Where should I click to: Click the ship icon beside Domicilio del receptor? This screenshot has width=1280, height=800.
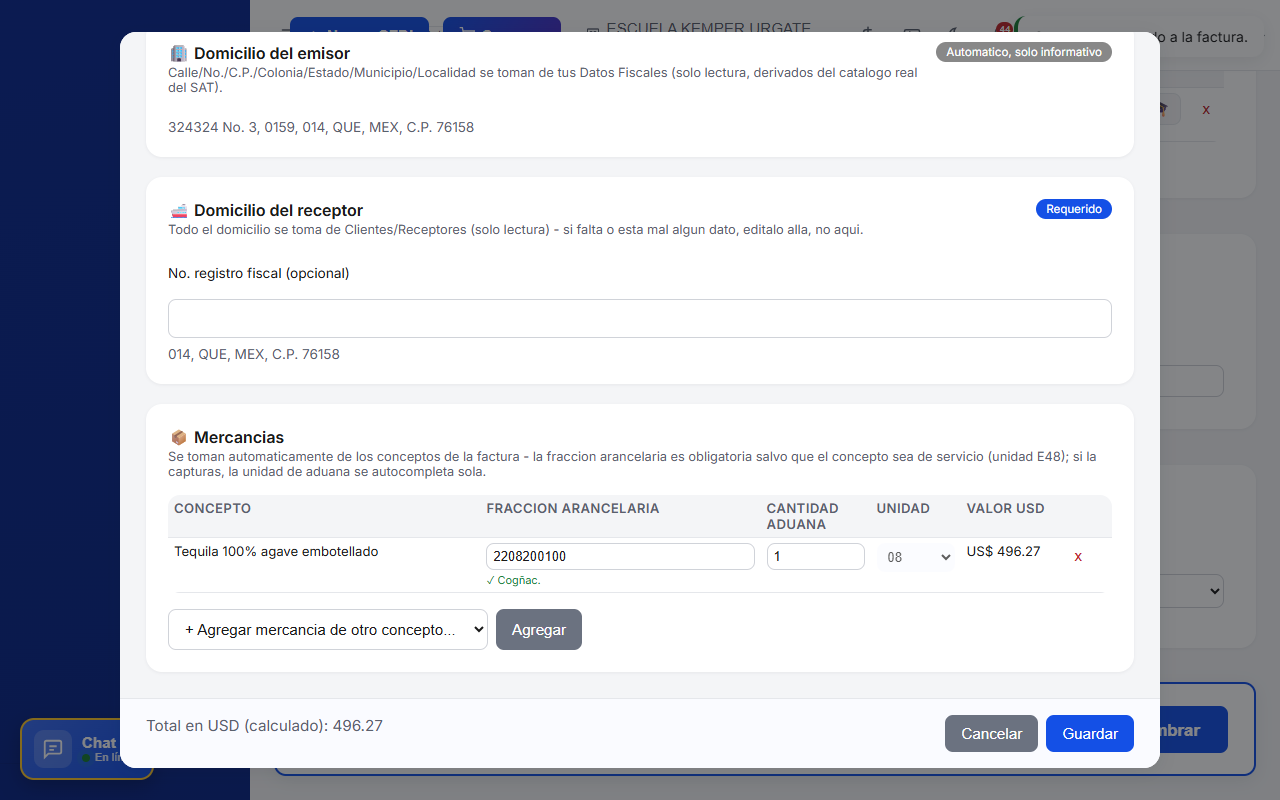point(179,211)
